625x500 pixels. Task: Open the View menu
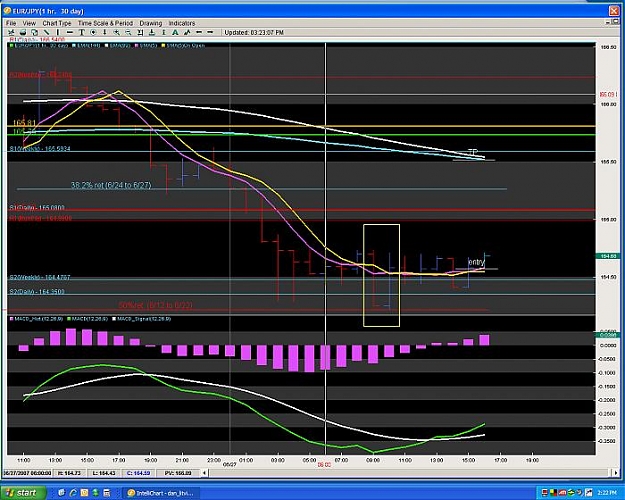pyautogui.click(x=29, y=23)
